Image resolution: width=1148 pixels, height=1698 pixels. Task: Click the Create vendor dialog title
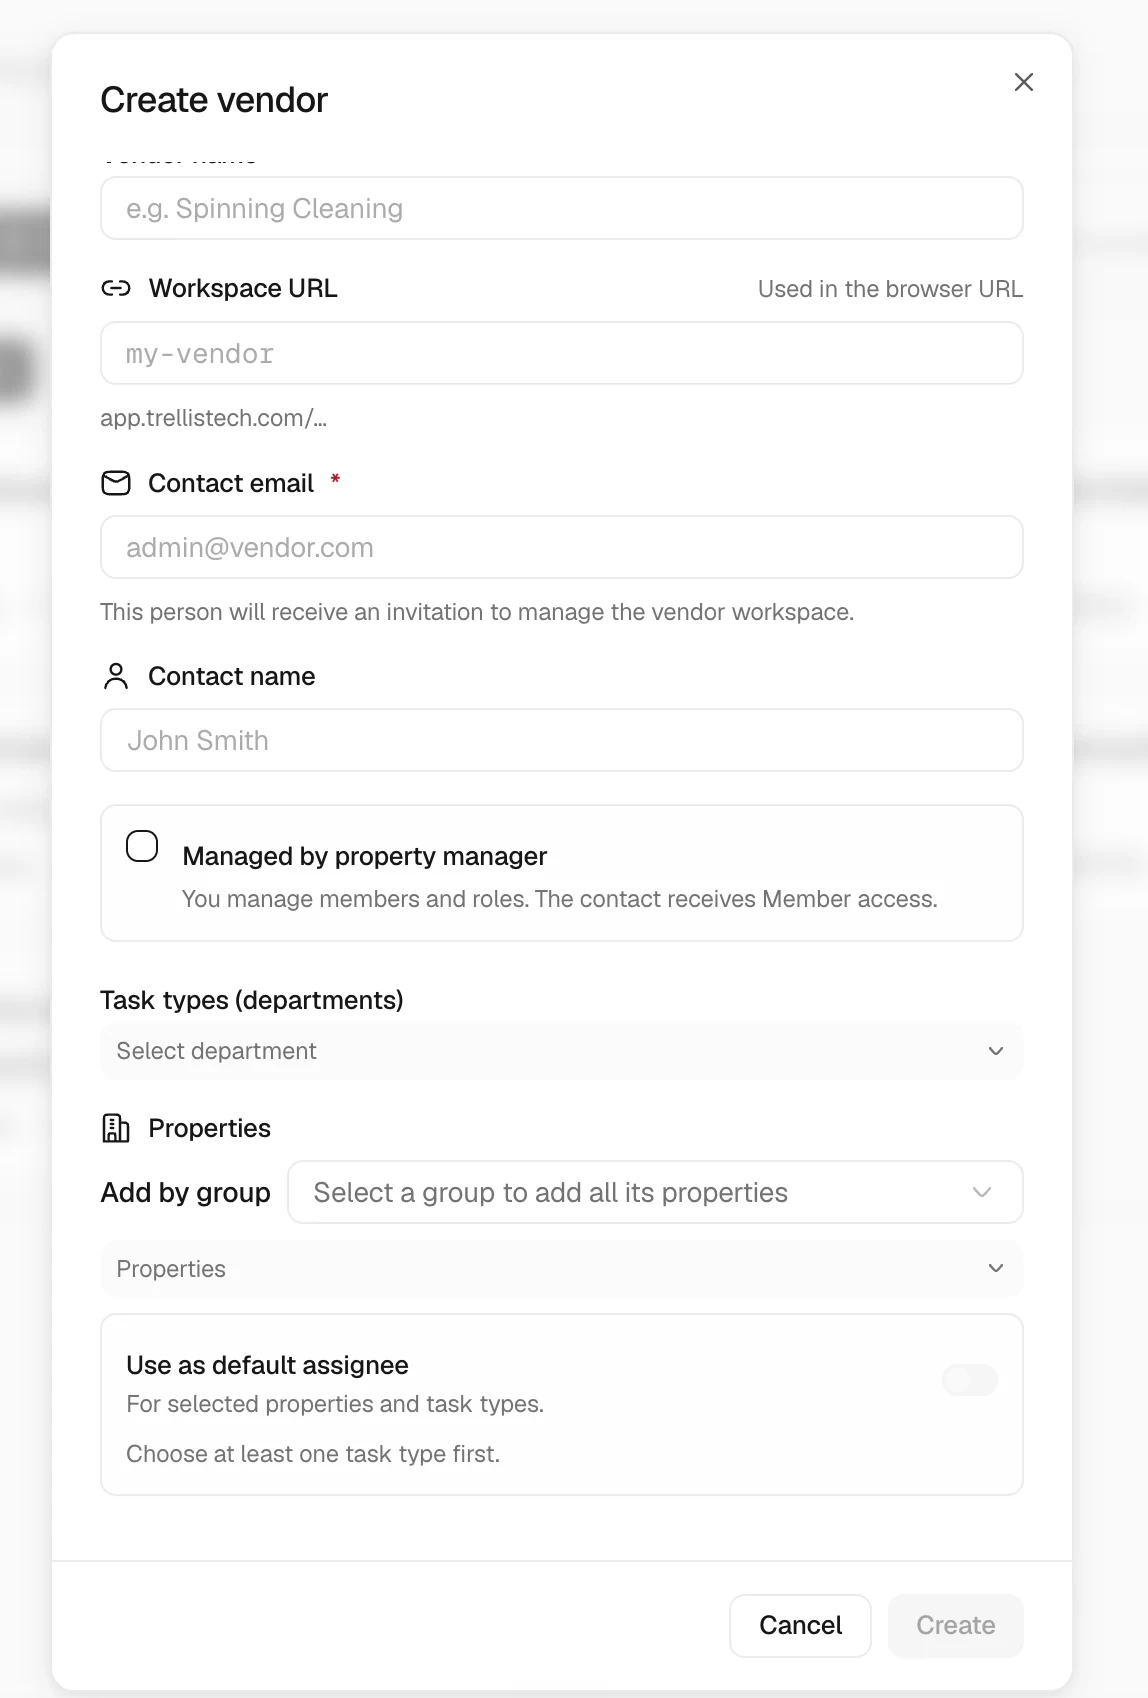click(214, 100)
